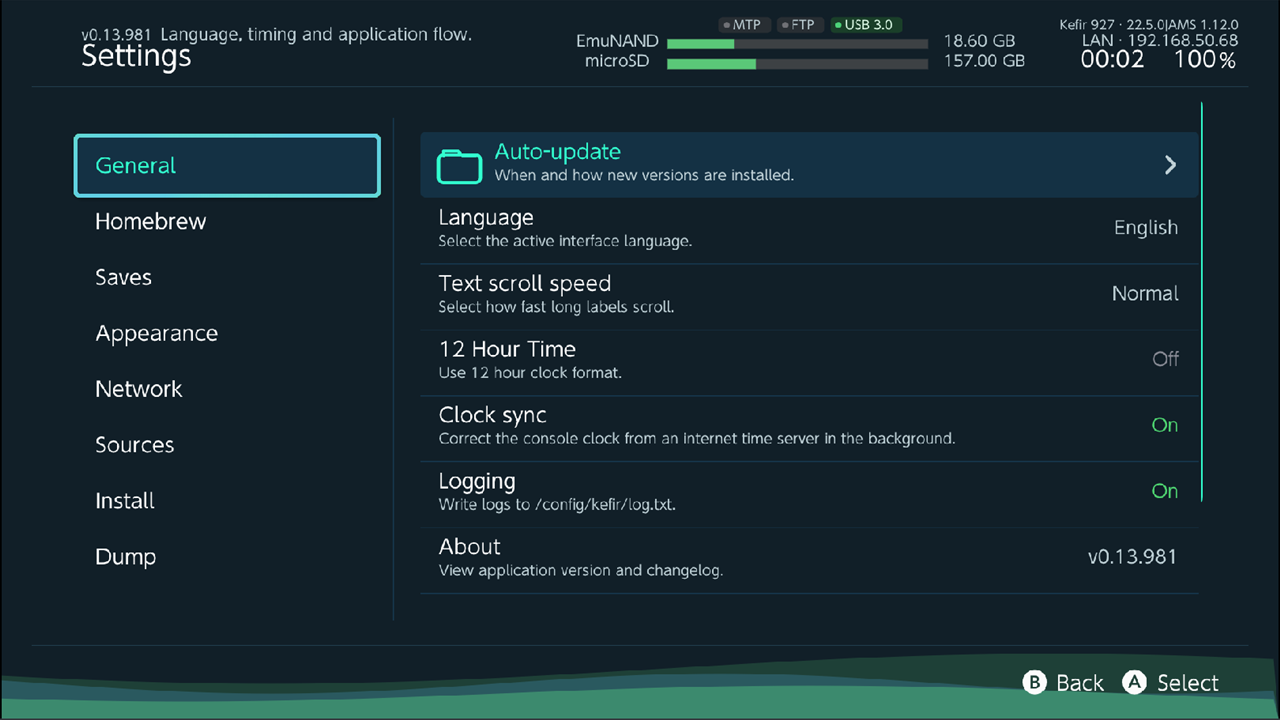Click the USB 3.0 status indicator

coord(866,25)
